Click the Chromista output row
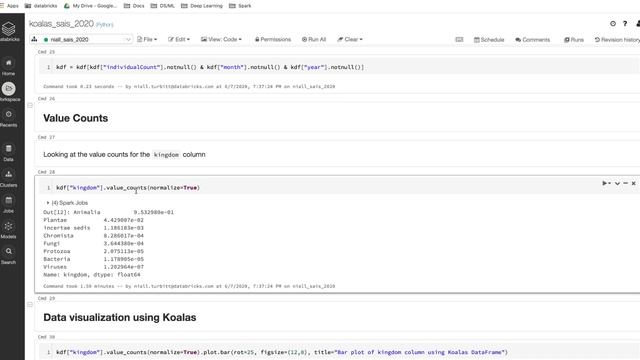The image size is (640, 360). point(93,236)
